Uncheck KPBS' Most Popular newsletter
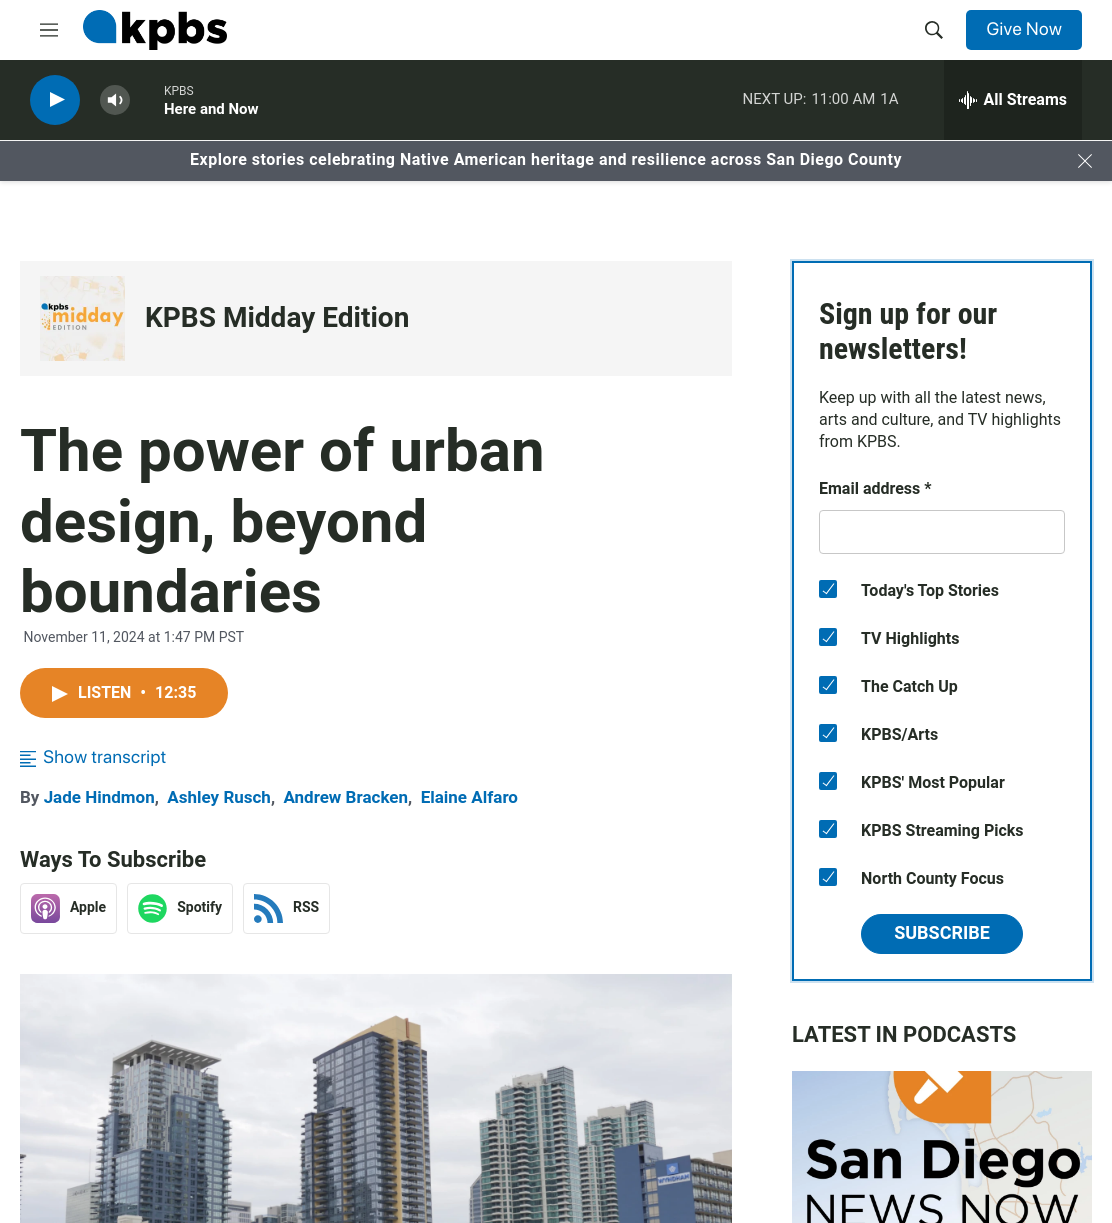 click(x=828, y=781)
